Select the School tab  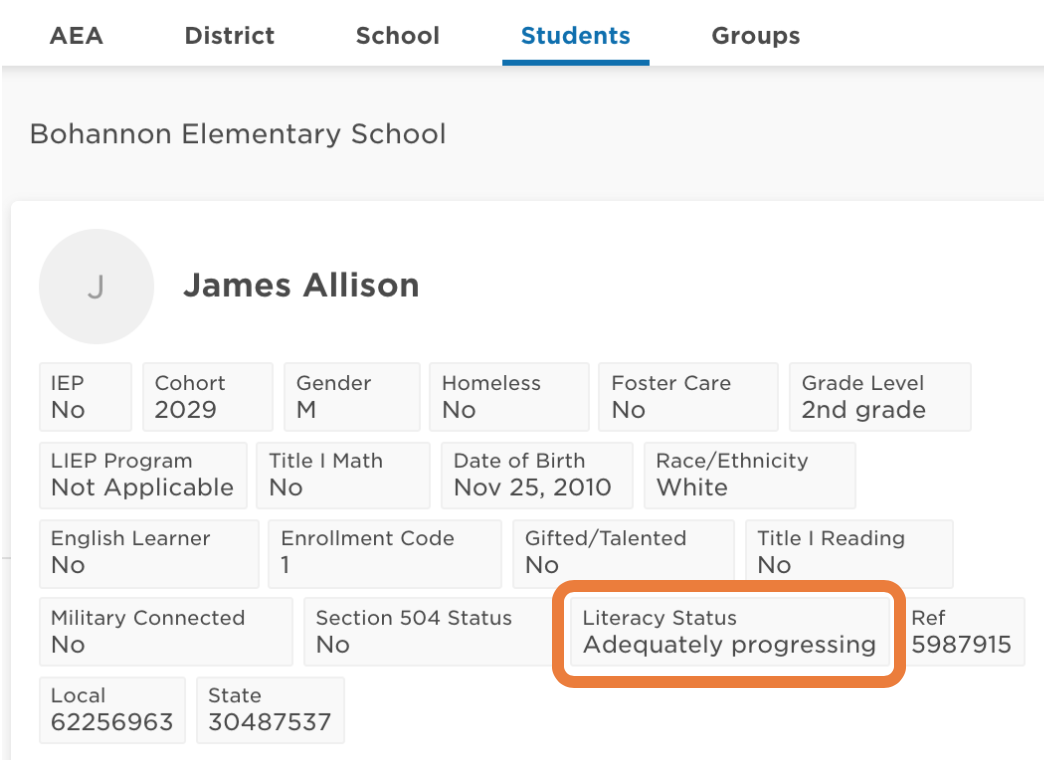coord(397,36)
